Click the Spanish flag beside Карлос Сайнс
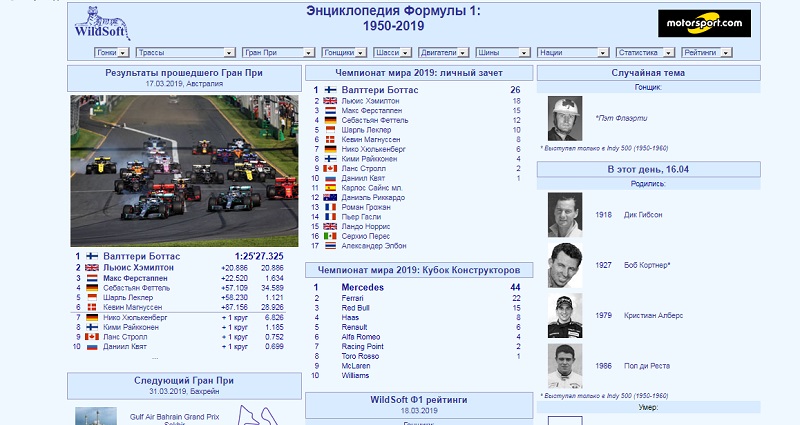Screen dimensions: 800x425 pos(330,187)
